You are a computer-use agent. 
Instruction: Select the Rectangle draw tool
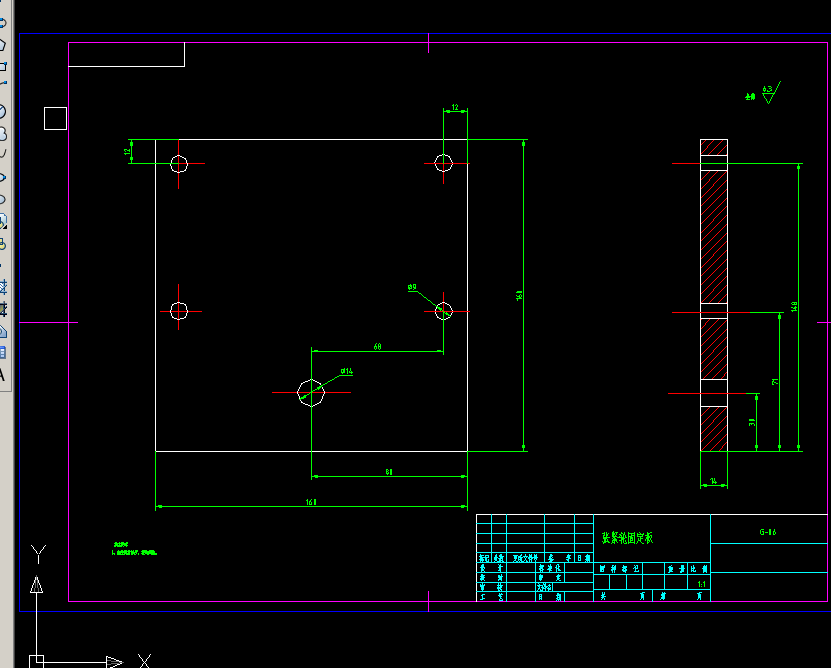point(2,67)
